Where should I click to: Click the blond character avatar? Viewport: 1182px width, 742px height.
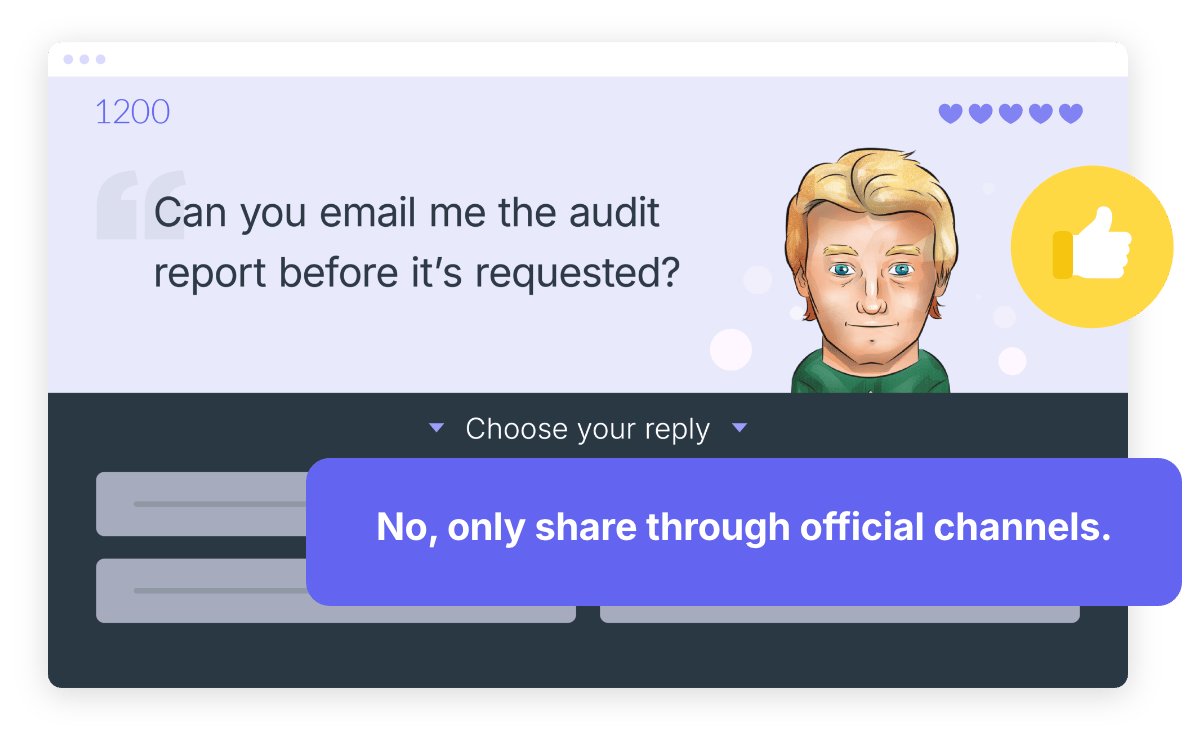tap(871, 270)
